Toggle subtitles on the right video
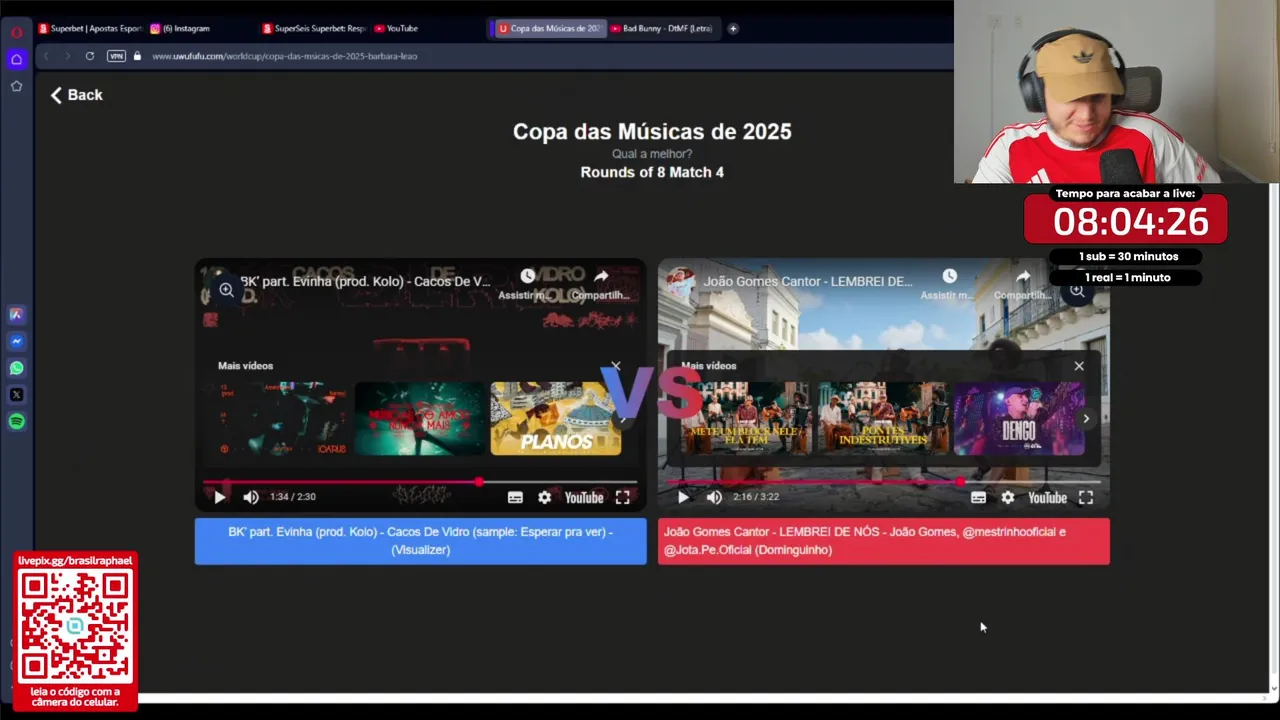This screenshot has width=1280, height=720. coord(978,497)
